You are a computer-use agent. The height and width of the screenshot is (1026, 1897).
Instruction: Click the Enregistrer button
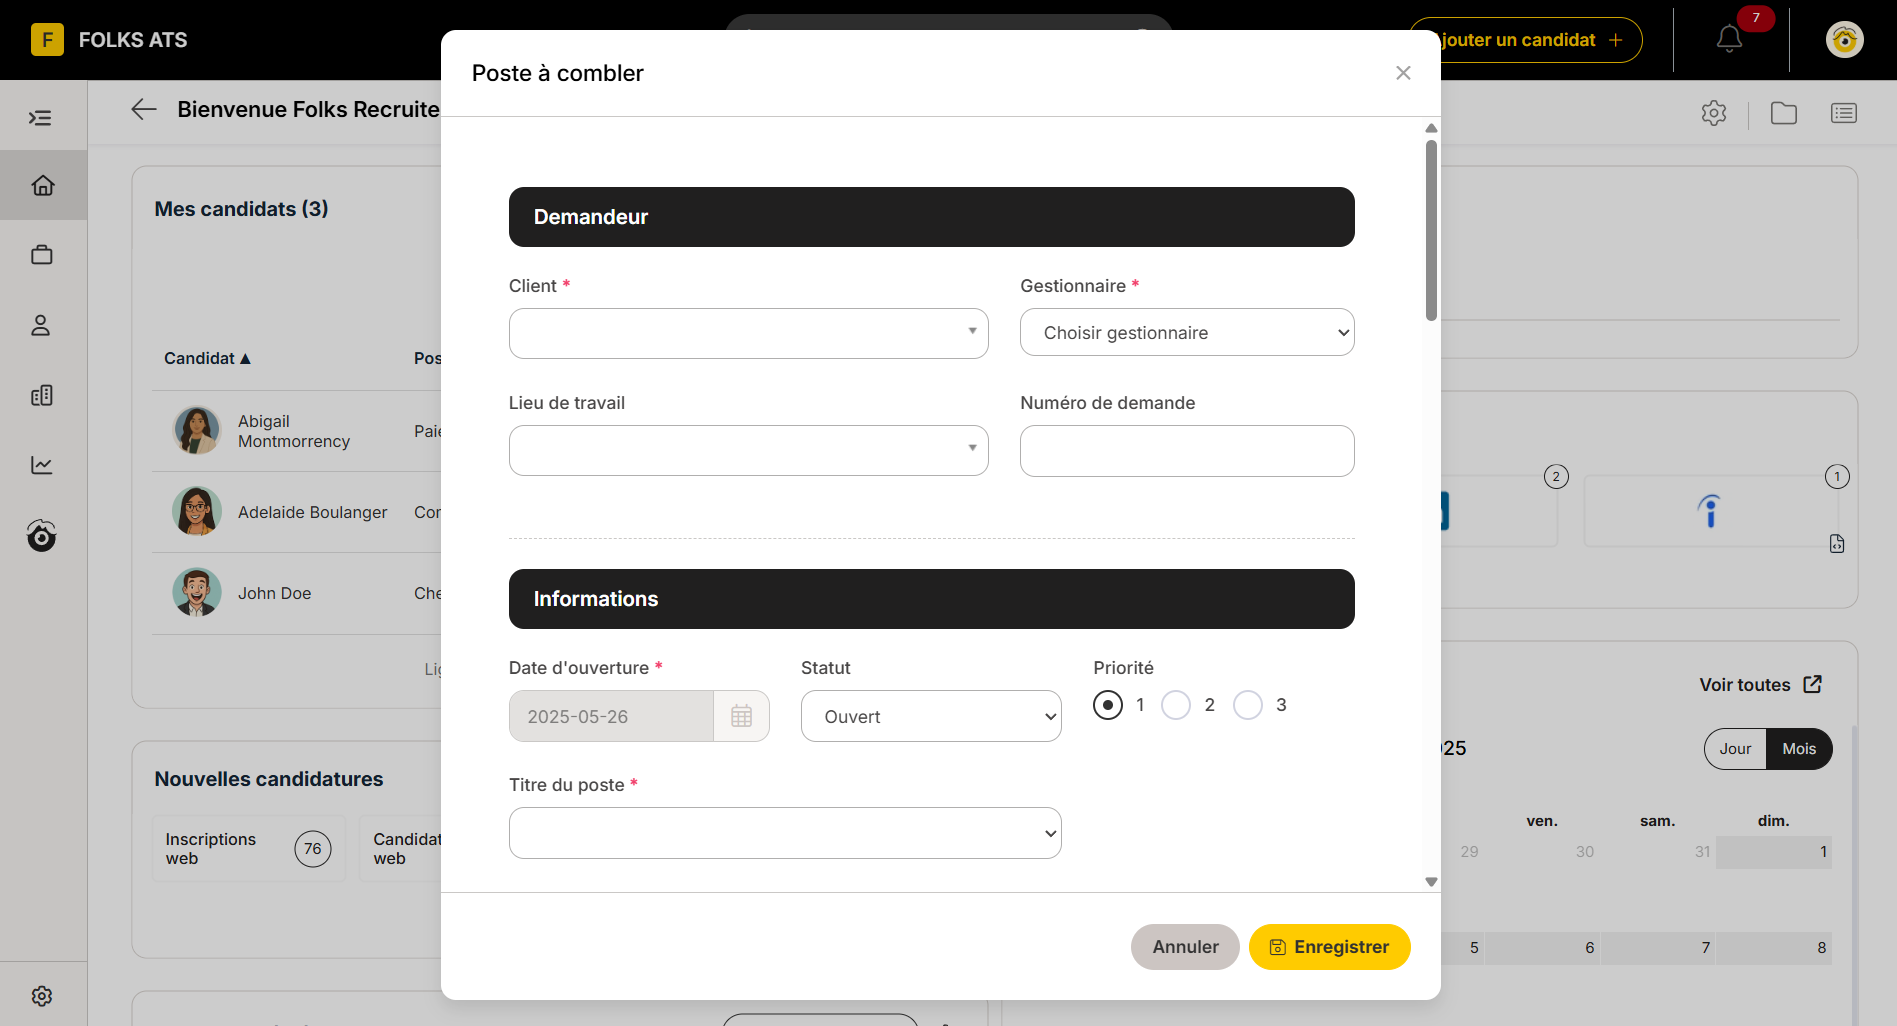[1329, 947]
